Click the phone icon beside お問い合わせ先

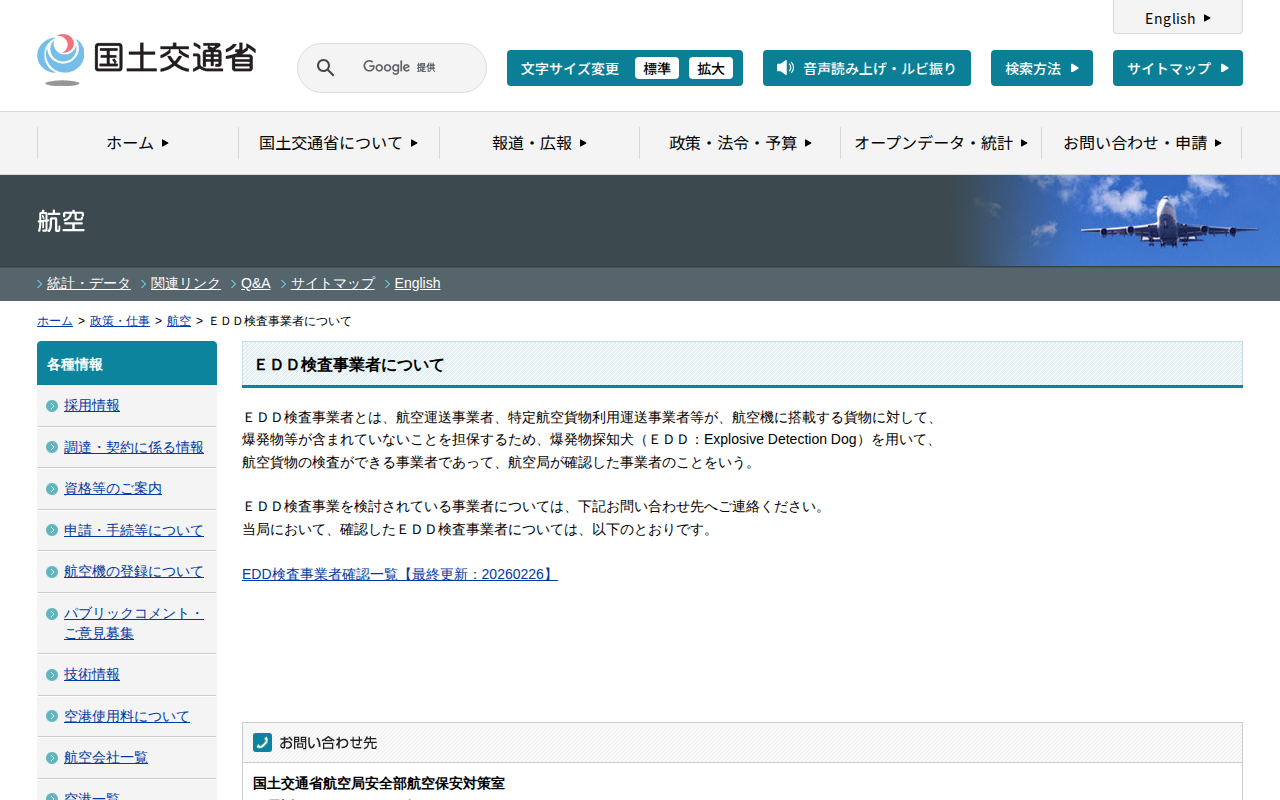[262, 742]
